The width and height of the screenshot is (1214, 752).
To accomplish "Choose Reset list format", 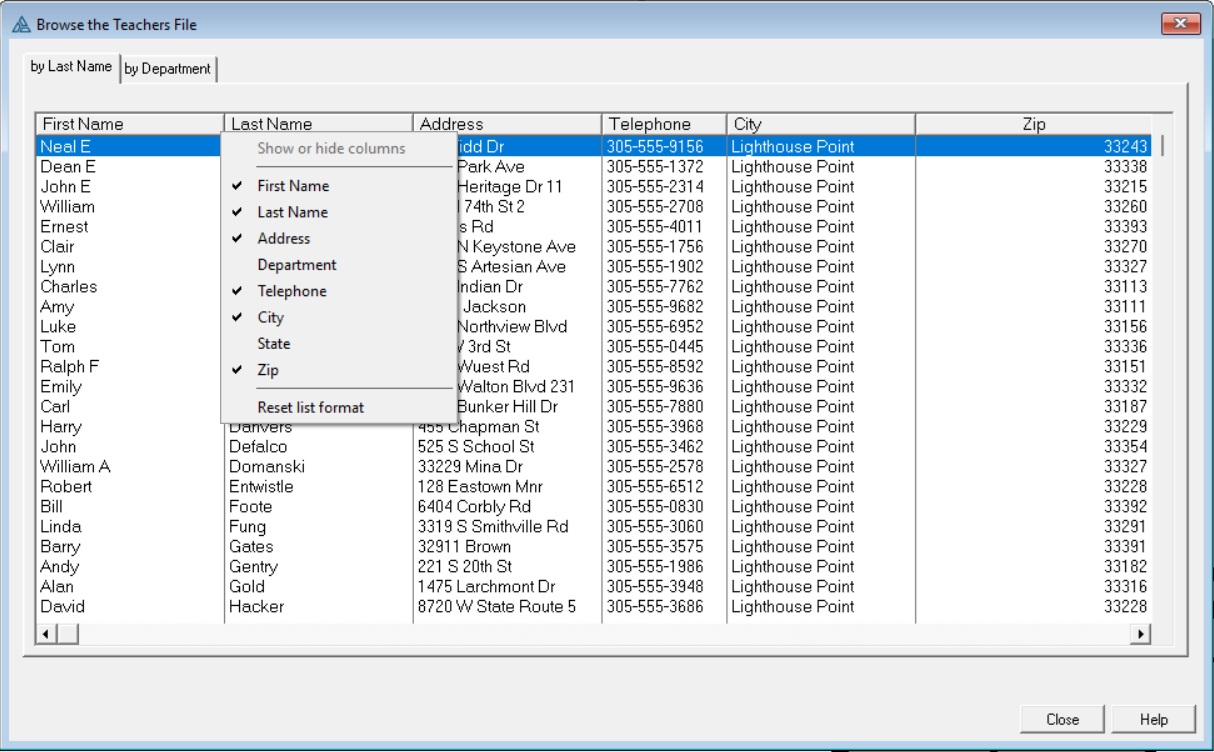I will pyautogui.click(x=310, y=407).
